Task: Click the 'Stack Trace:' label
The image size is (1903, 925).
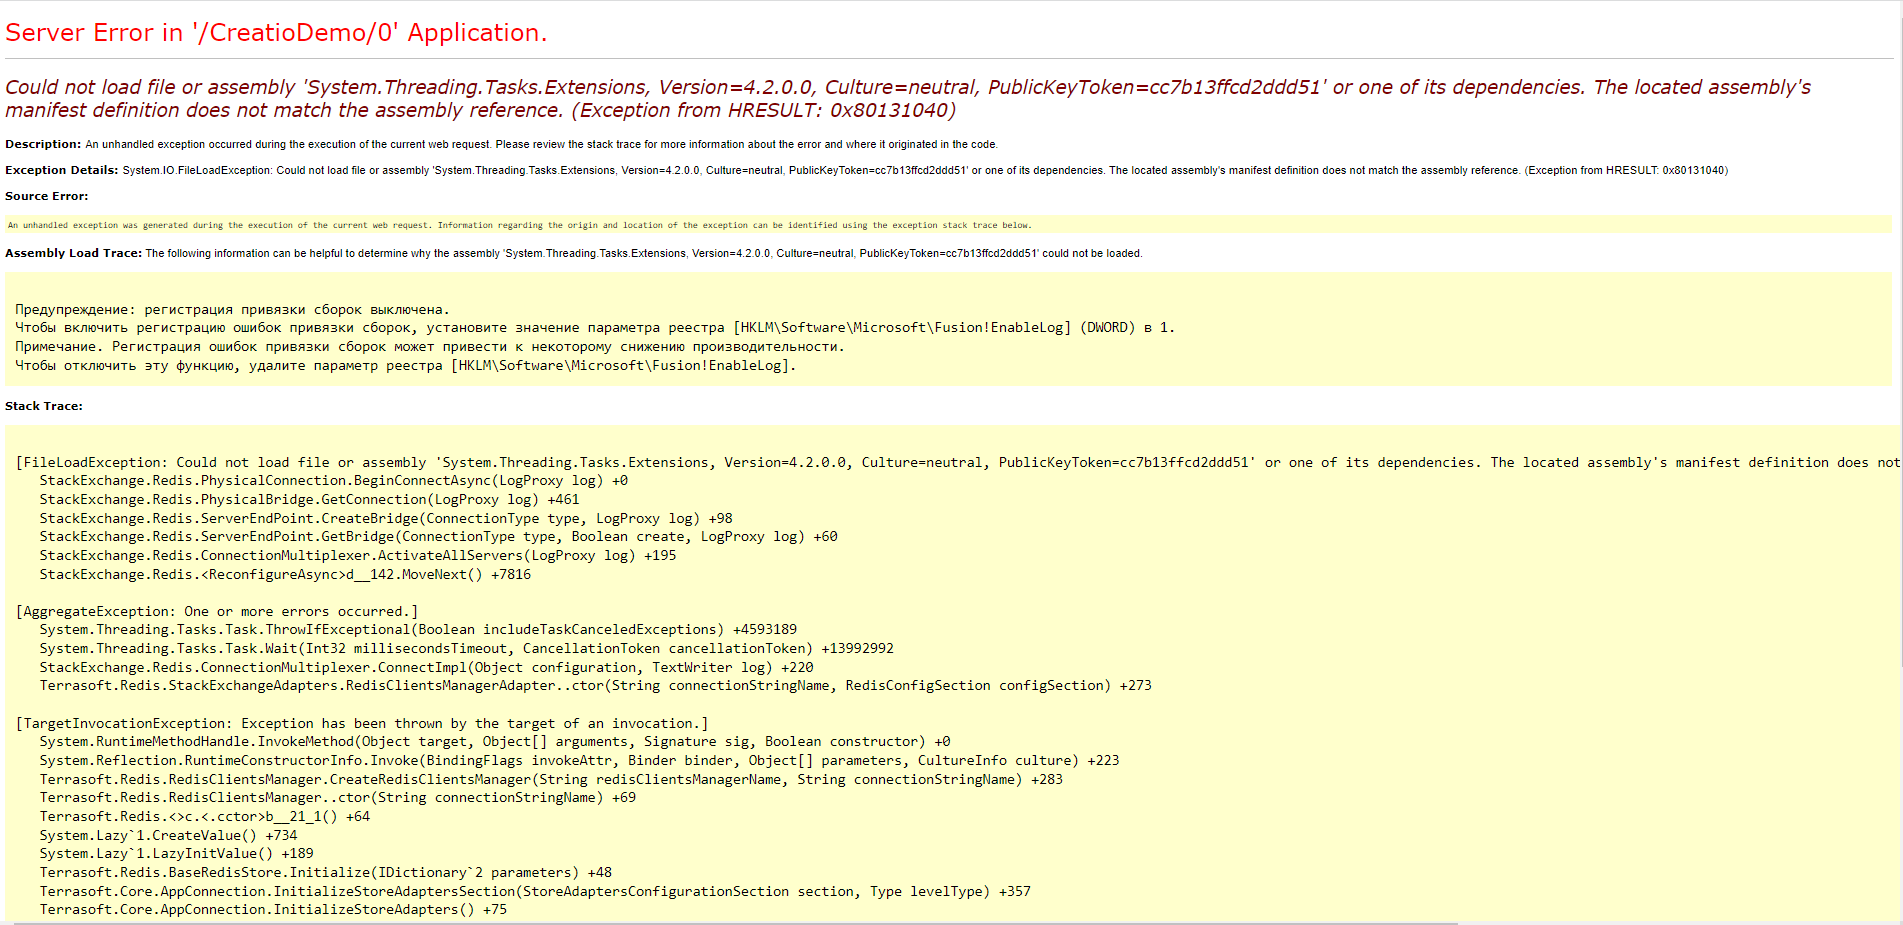Action: (44, 406)
